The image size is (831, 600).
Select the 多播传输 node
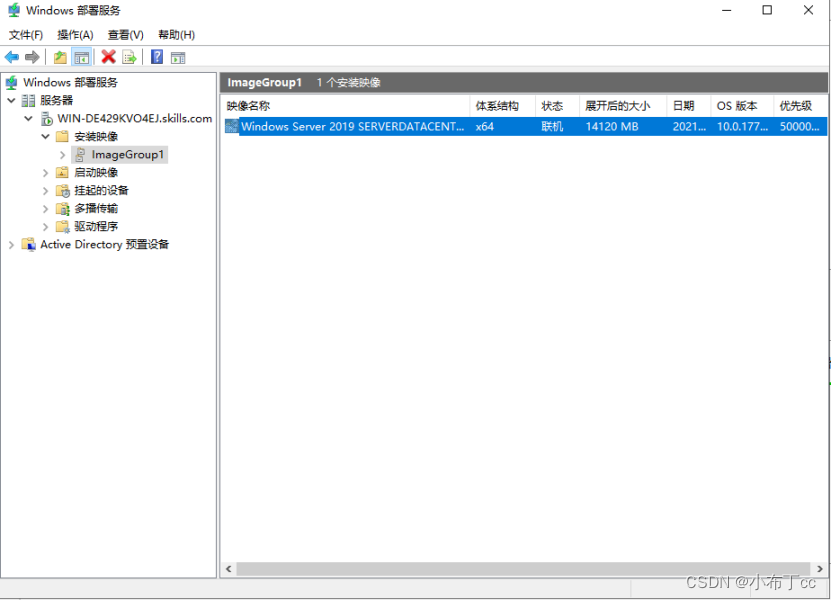pyautogui.click(x=96, y=208)
